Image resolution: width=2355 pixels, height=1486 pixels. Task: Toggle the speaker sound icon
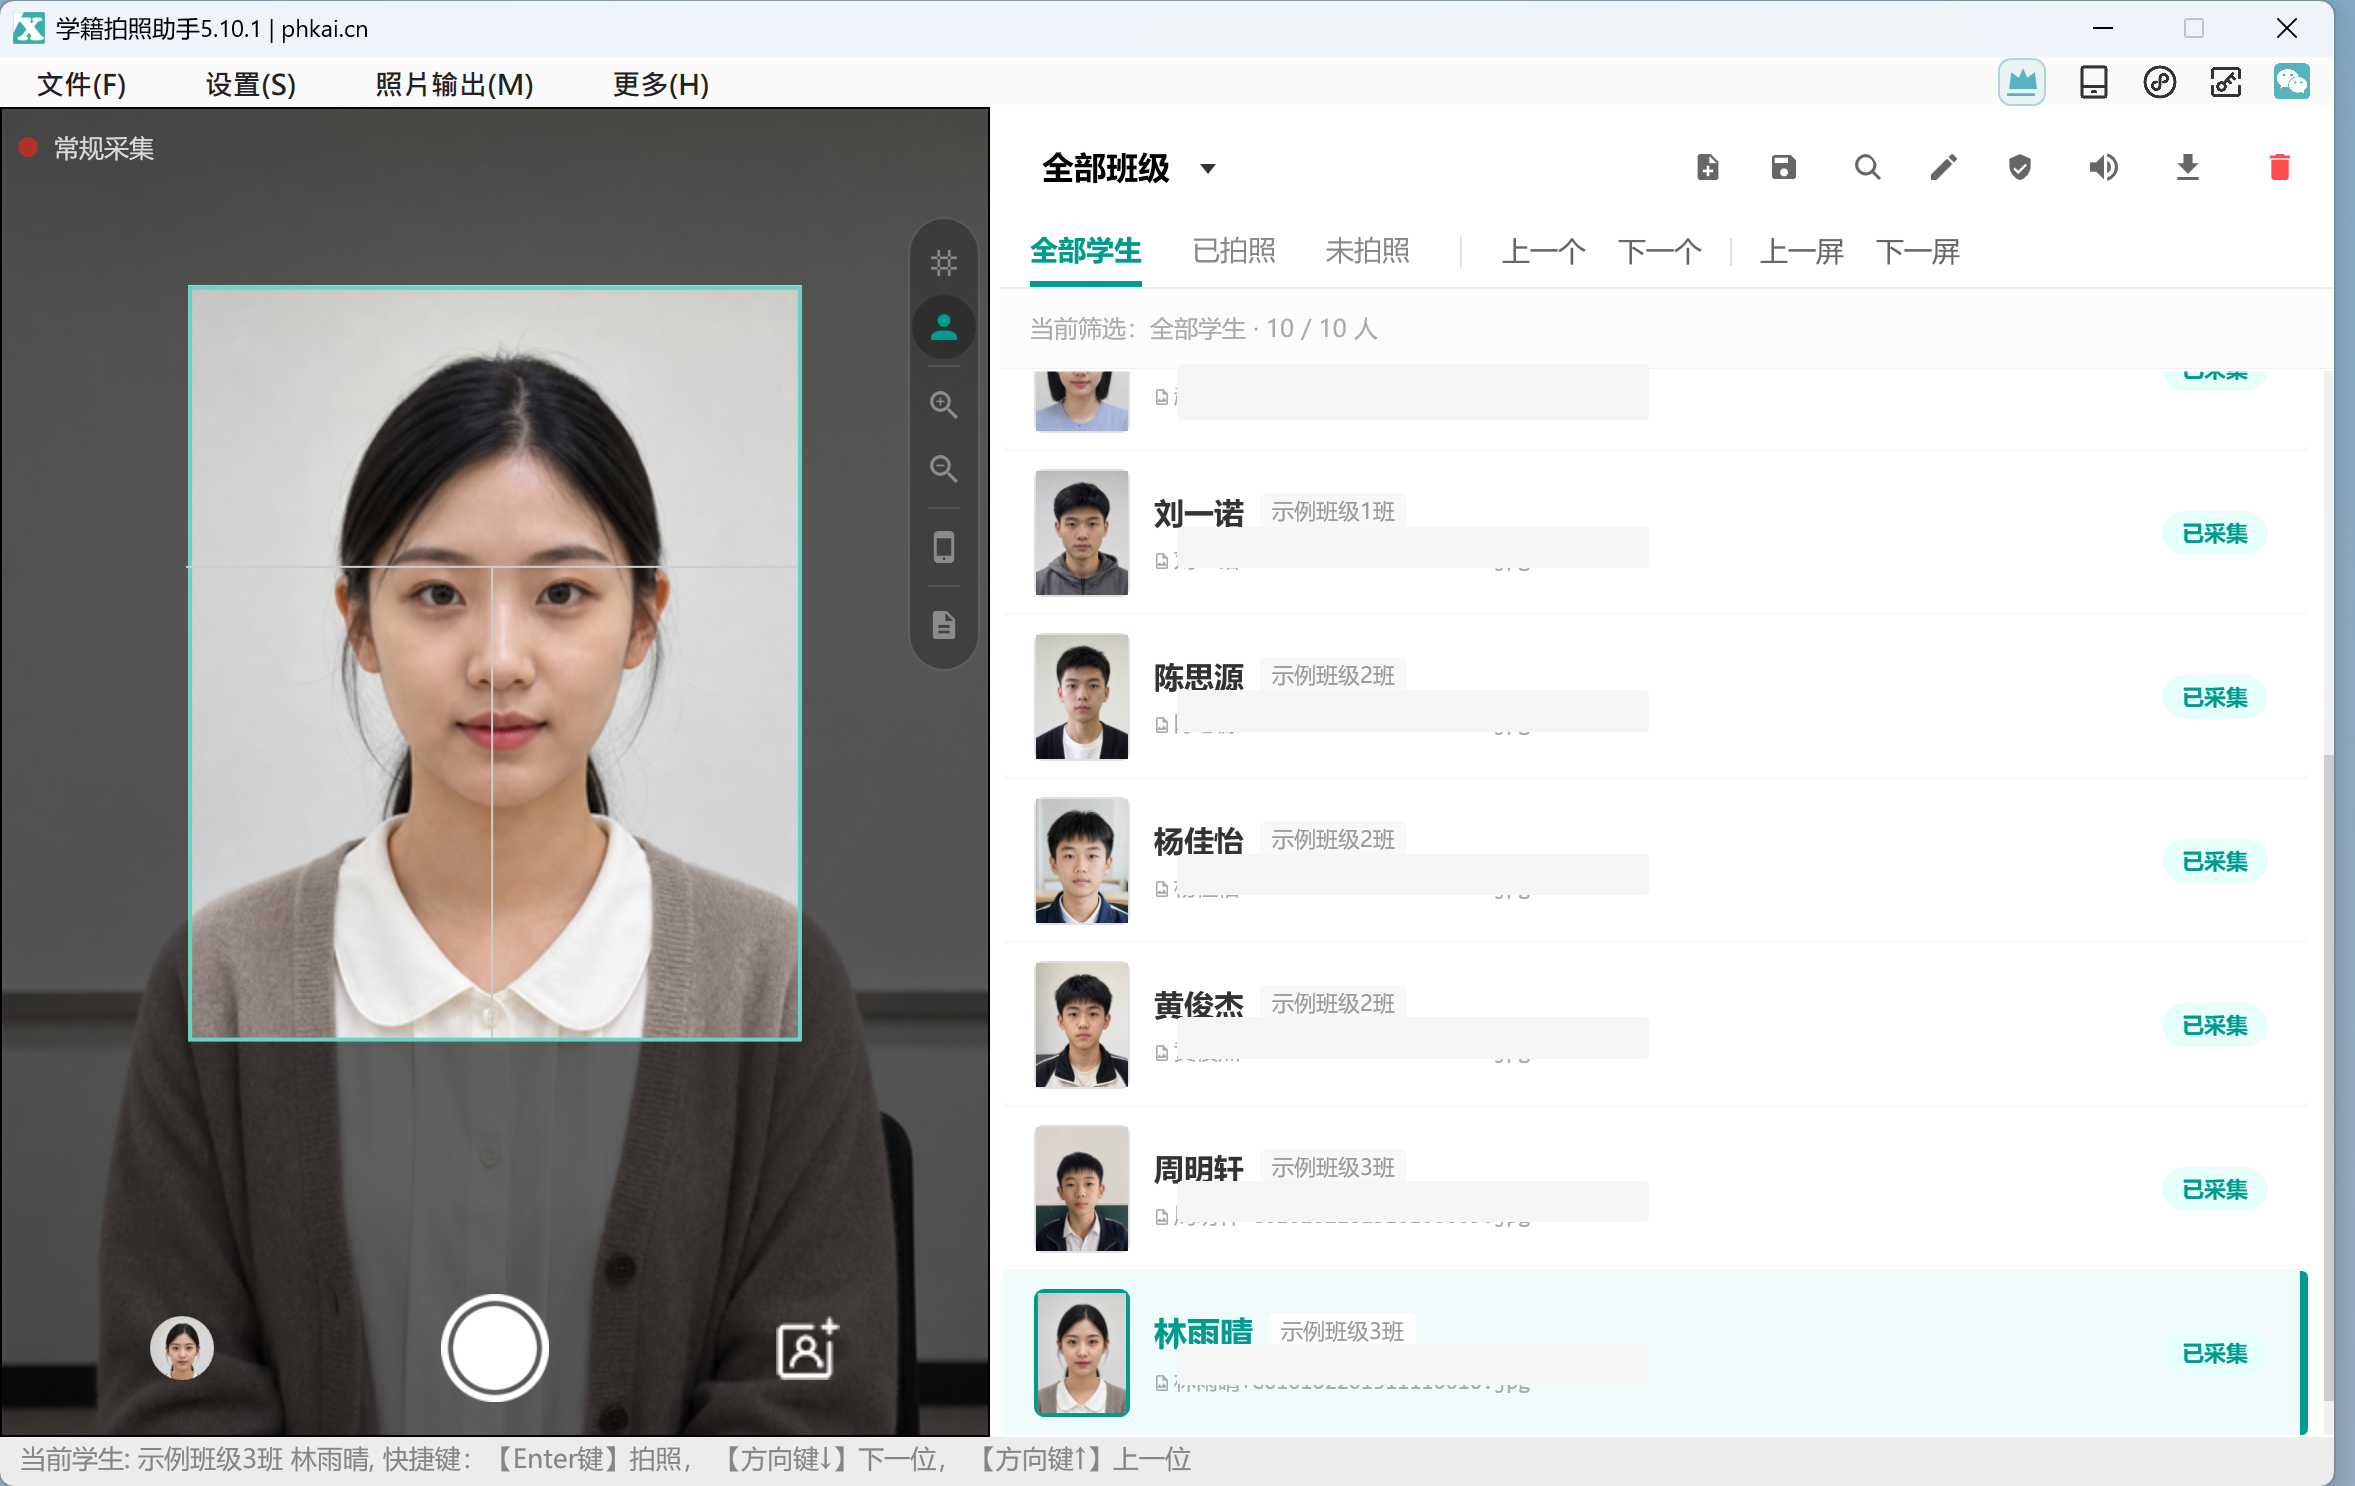(2103, 167)
